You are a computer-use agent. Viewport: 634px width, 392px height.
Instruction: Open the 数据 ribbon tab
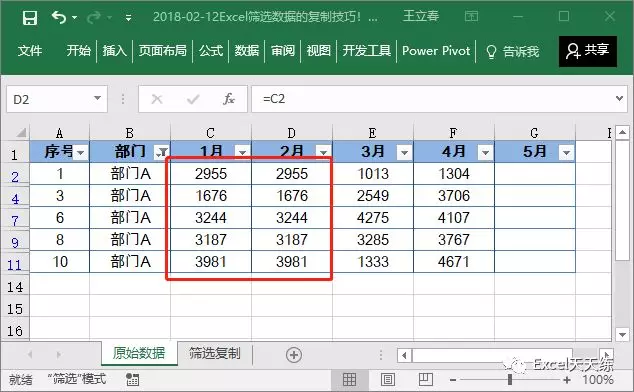(x=247, y=51)
